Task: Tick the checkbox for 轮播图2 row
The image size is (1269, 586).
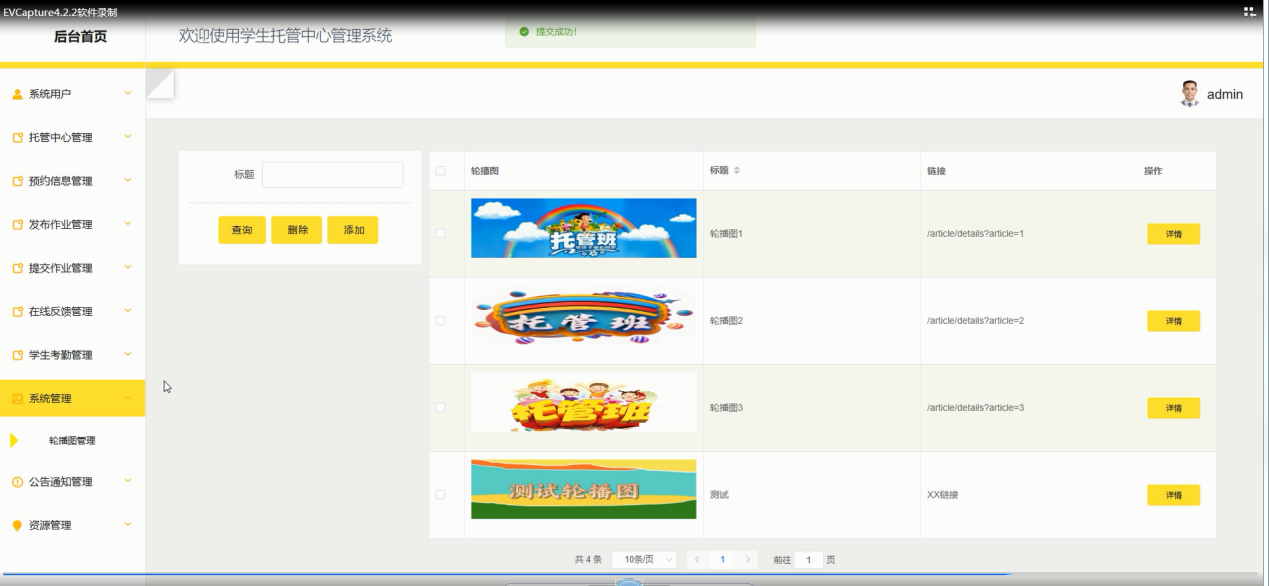Action: [440, 321]
